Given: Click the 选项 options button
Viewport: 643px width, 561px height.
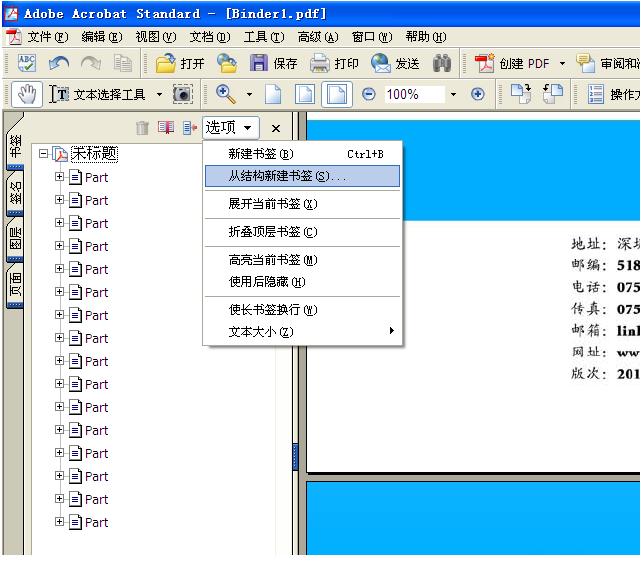Looking at the screenshot, I should coord(229,128).
